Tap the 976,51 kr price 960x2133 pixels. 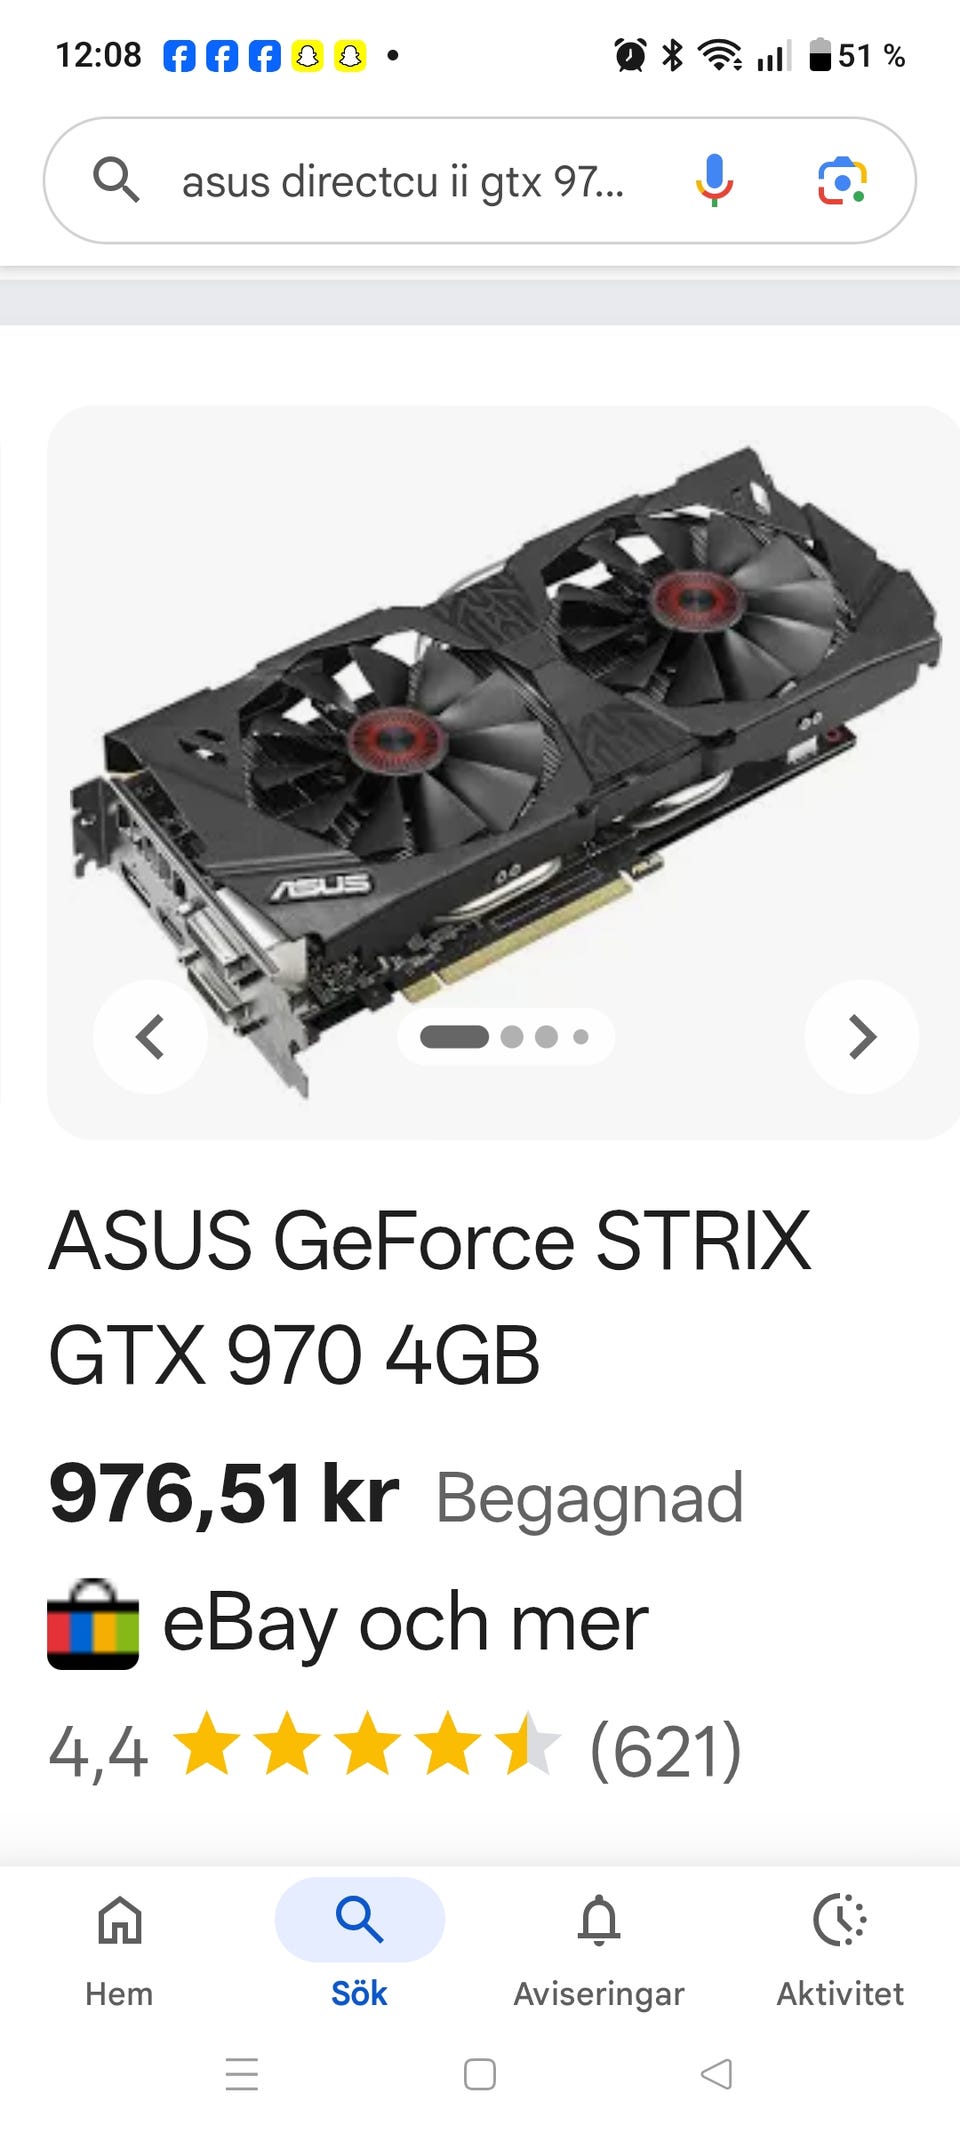(224, 1494)
